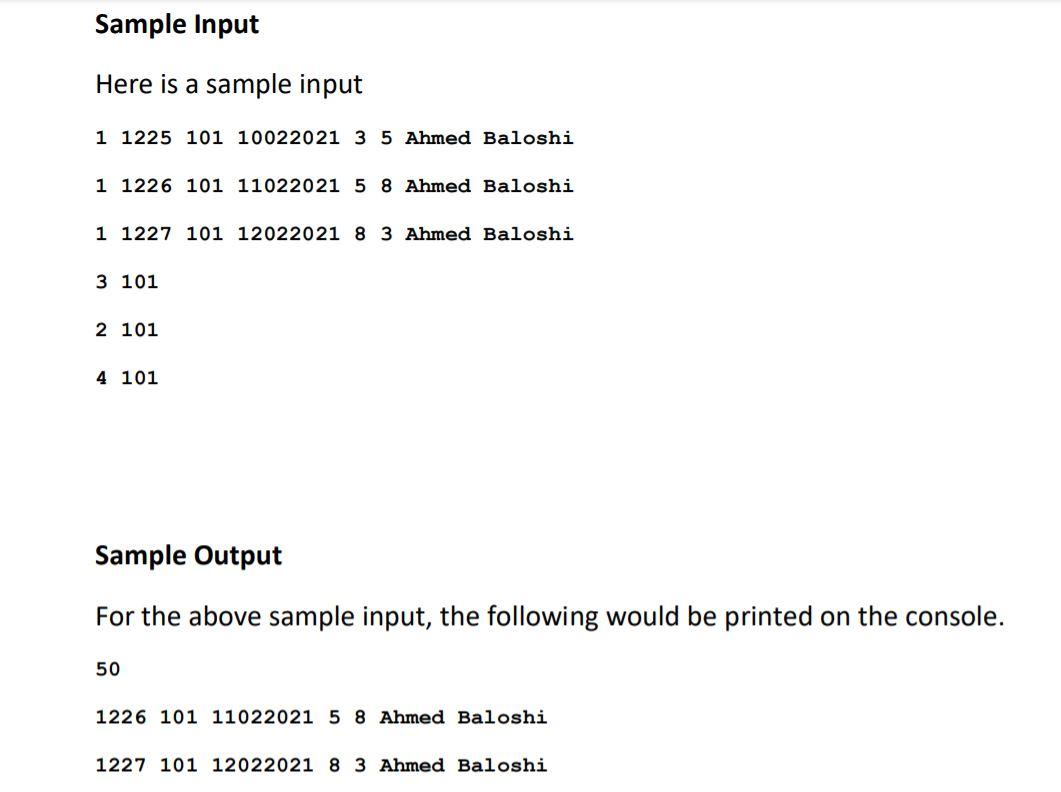Click the '3 101' input line

pos(127,282)
